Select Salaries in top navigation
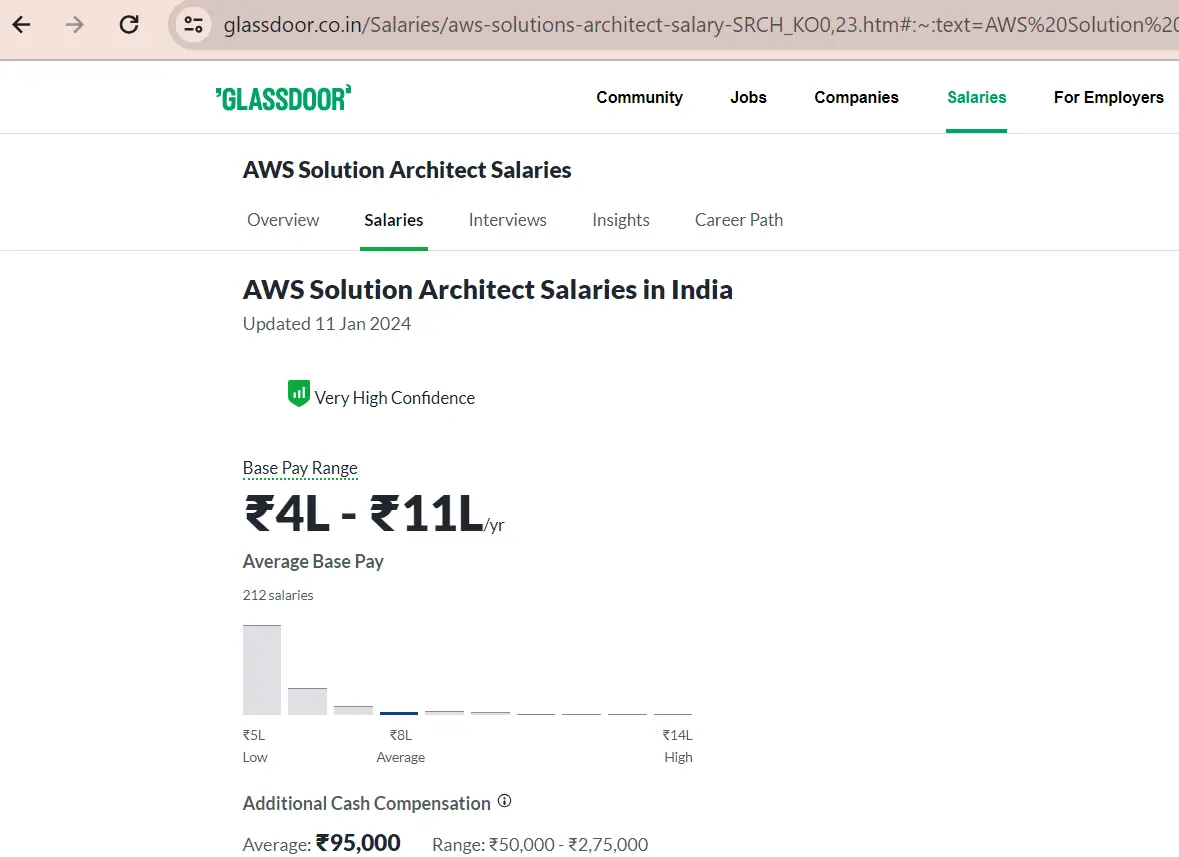 point(976,98)
